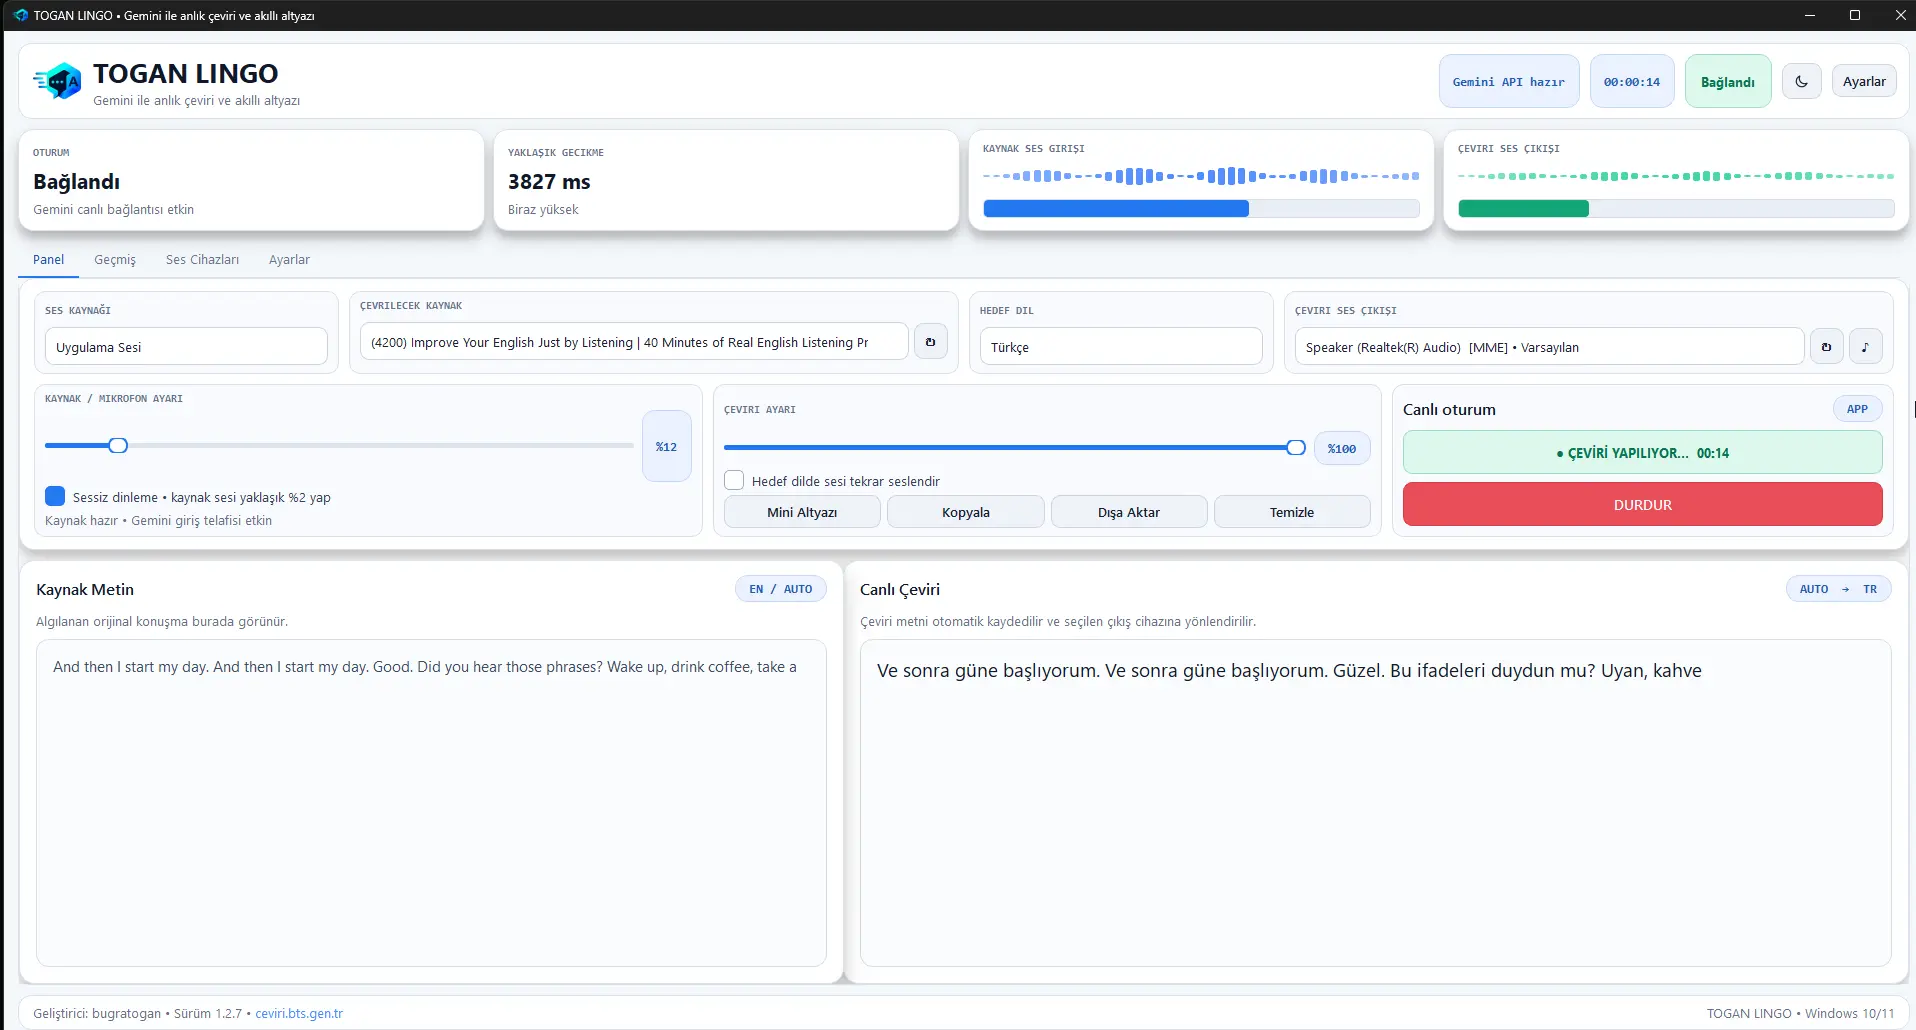Click the APP badge in Canlı oturum
The height and width of the screenshot is (1030, 1916).
pos(1857,409)
